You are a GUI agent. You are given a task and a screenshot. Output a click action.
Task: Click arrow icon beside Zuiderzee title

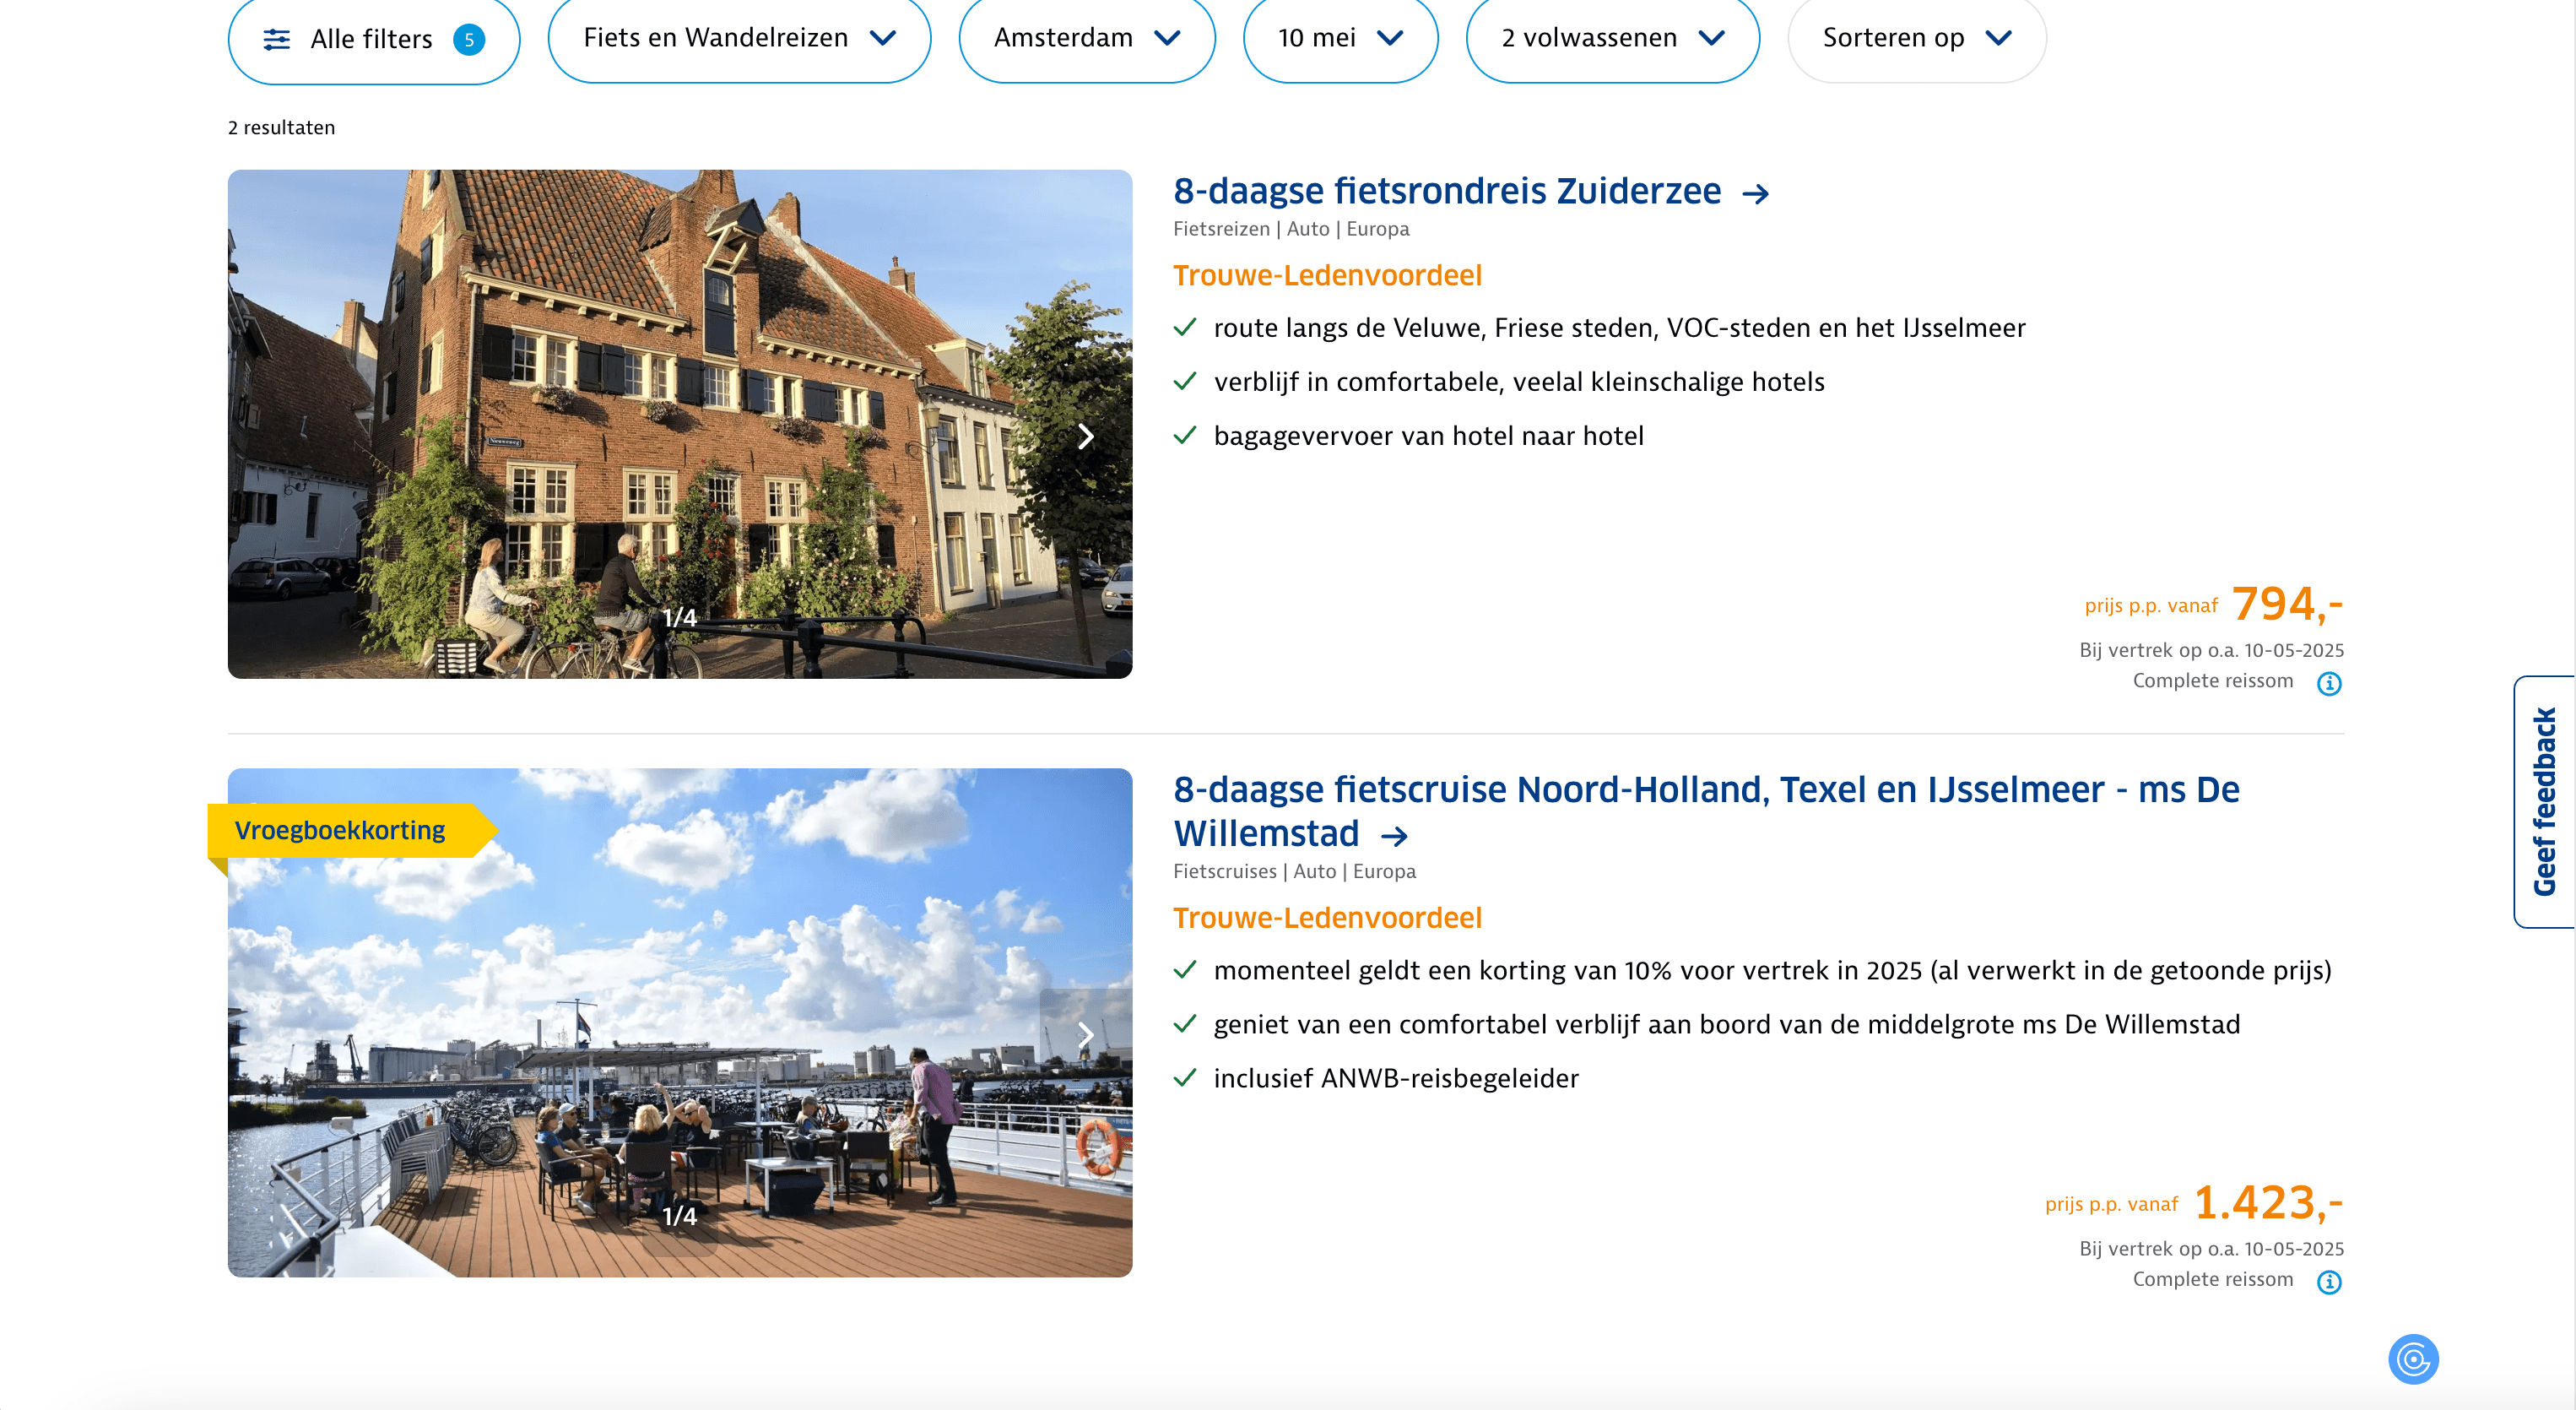tap(1755, 194)
